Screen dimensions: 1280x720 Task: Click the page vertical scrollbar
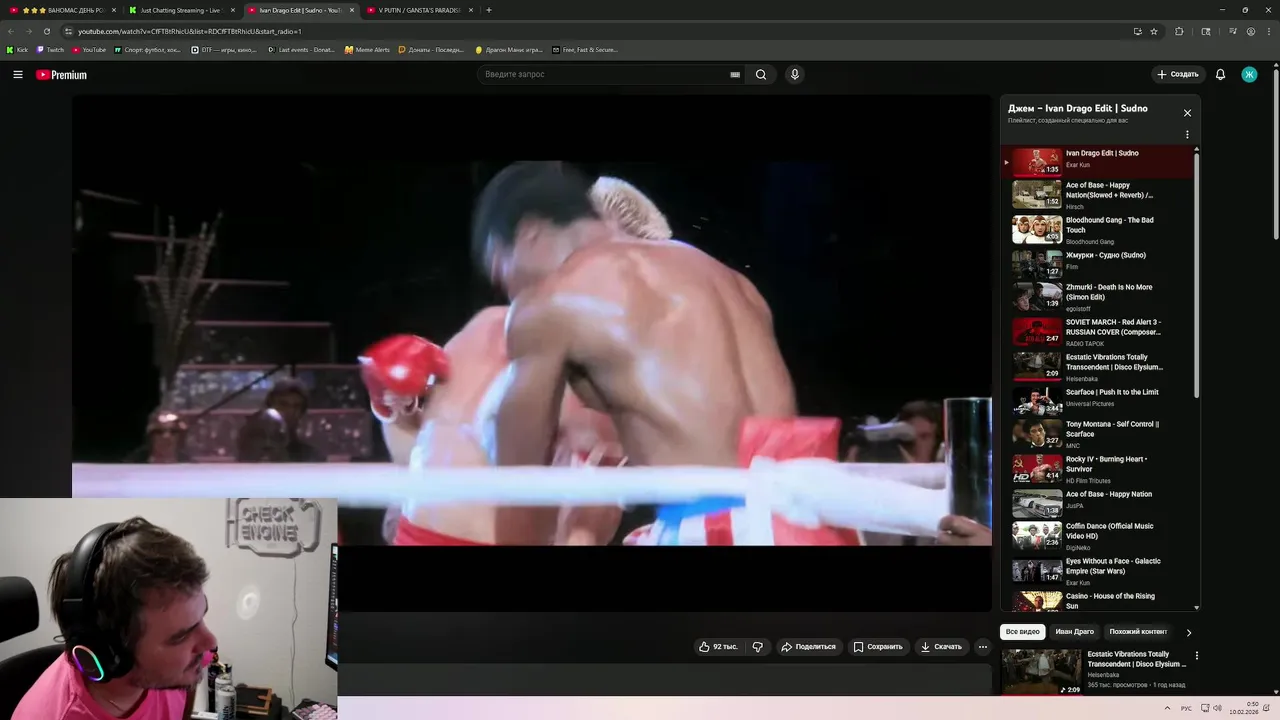point(1275,152)
